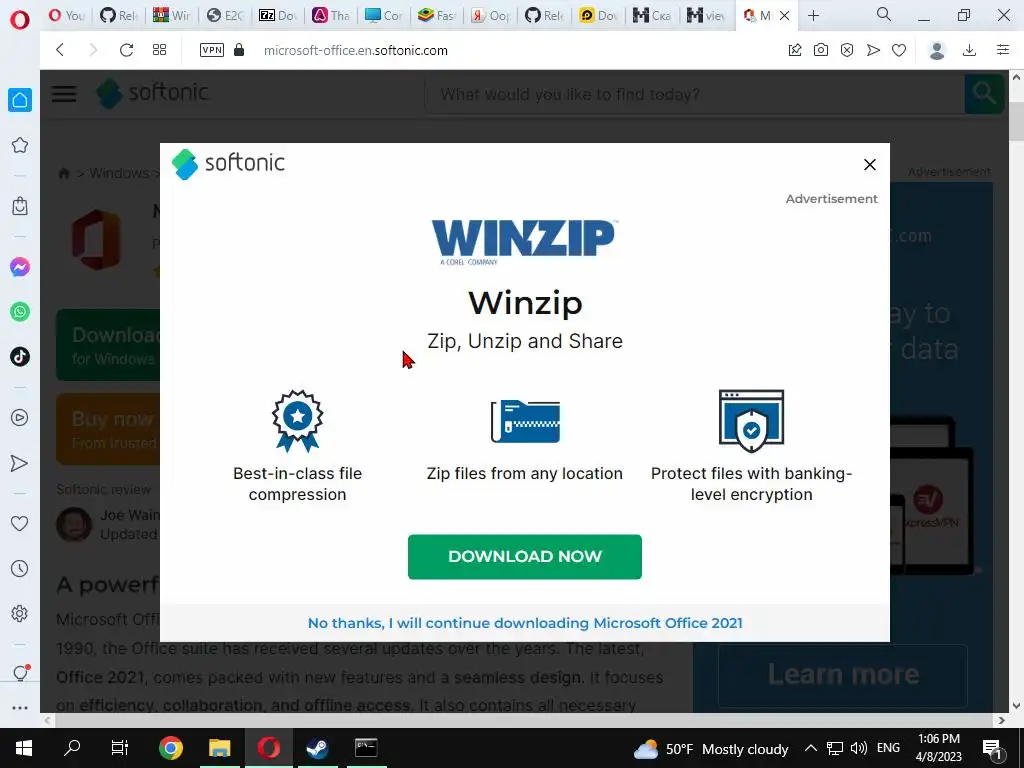Close the Winzip advertisement popup

click(870, 165)
